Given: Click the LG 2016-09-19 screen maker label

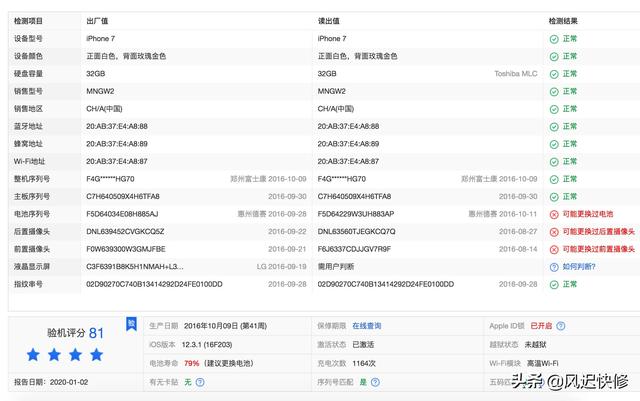Looking at the screenshot, I should tap(282, 267).
